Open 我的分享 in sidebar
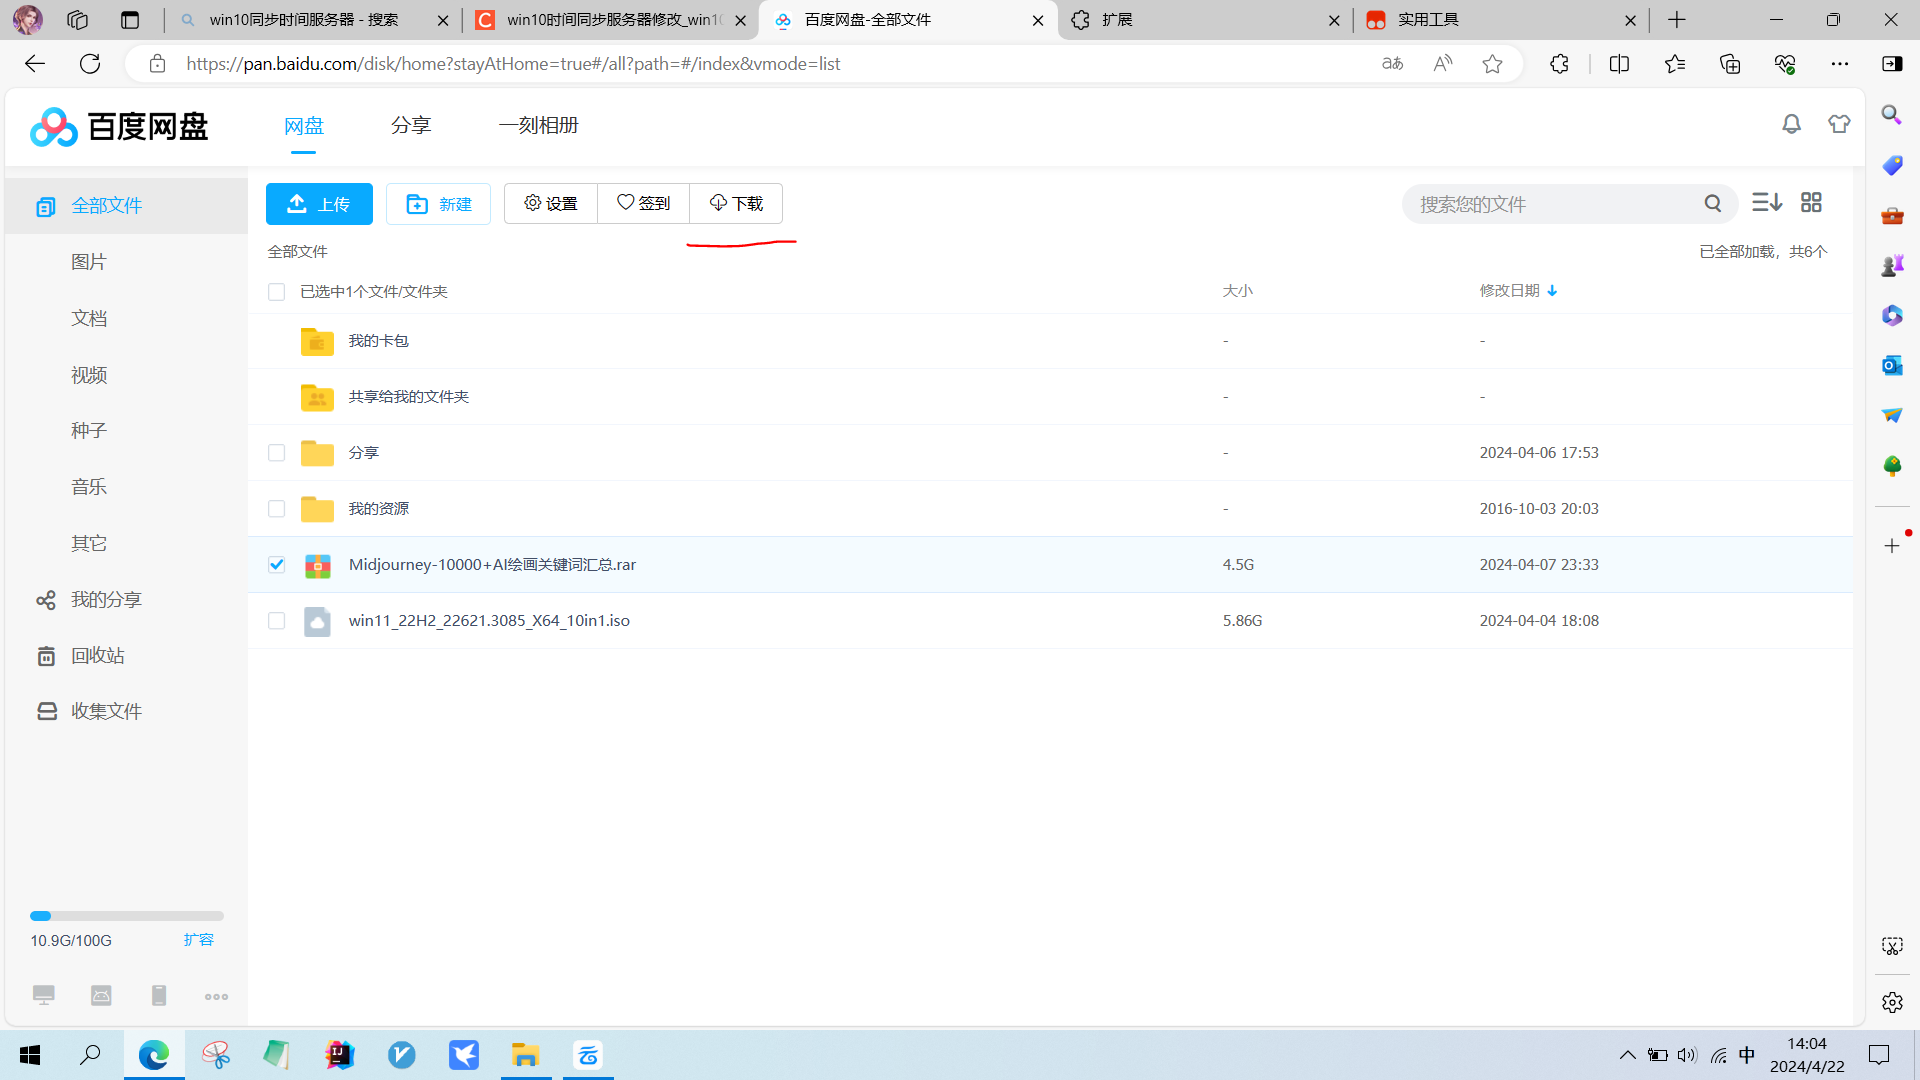 pos(105,599)
